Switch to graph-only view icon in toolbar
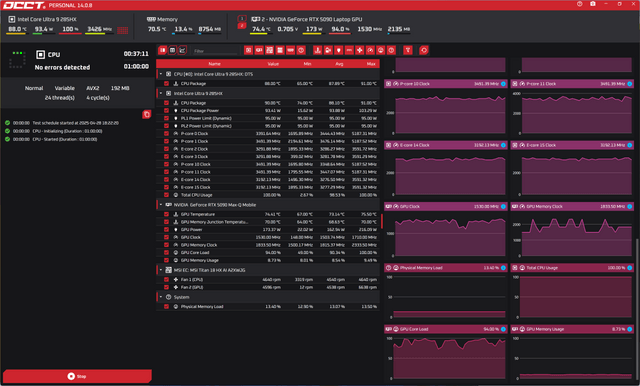640x386 pixels. point(182,50)
